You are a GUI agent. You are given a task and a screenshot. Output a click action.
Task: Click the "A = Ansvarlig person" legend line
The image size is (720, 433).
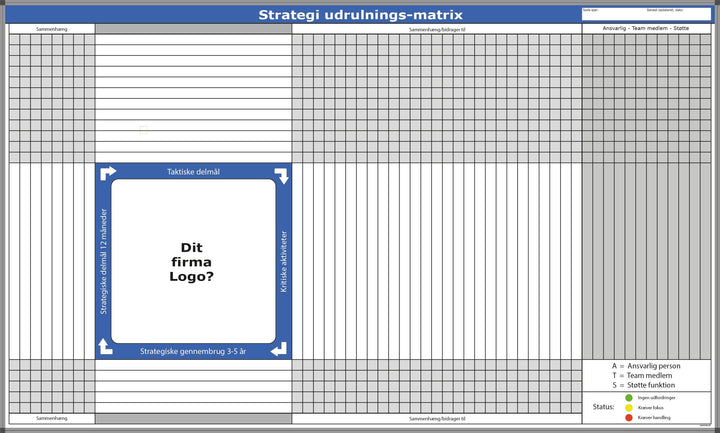(646, 366)
